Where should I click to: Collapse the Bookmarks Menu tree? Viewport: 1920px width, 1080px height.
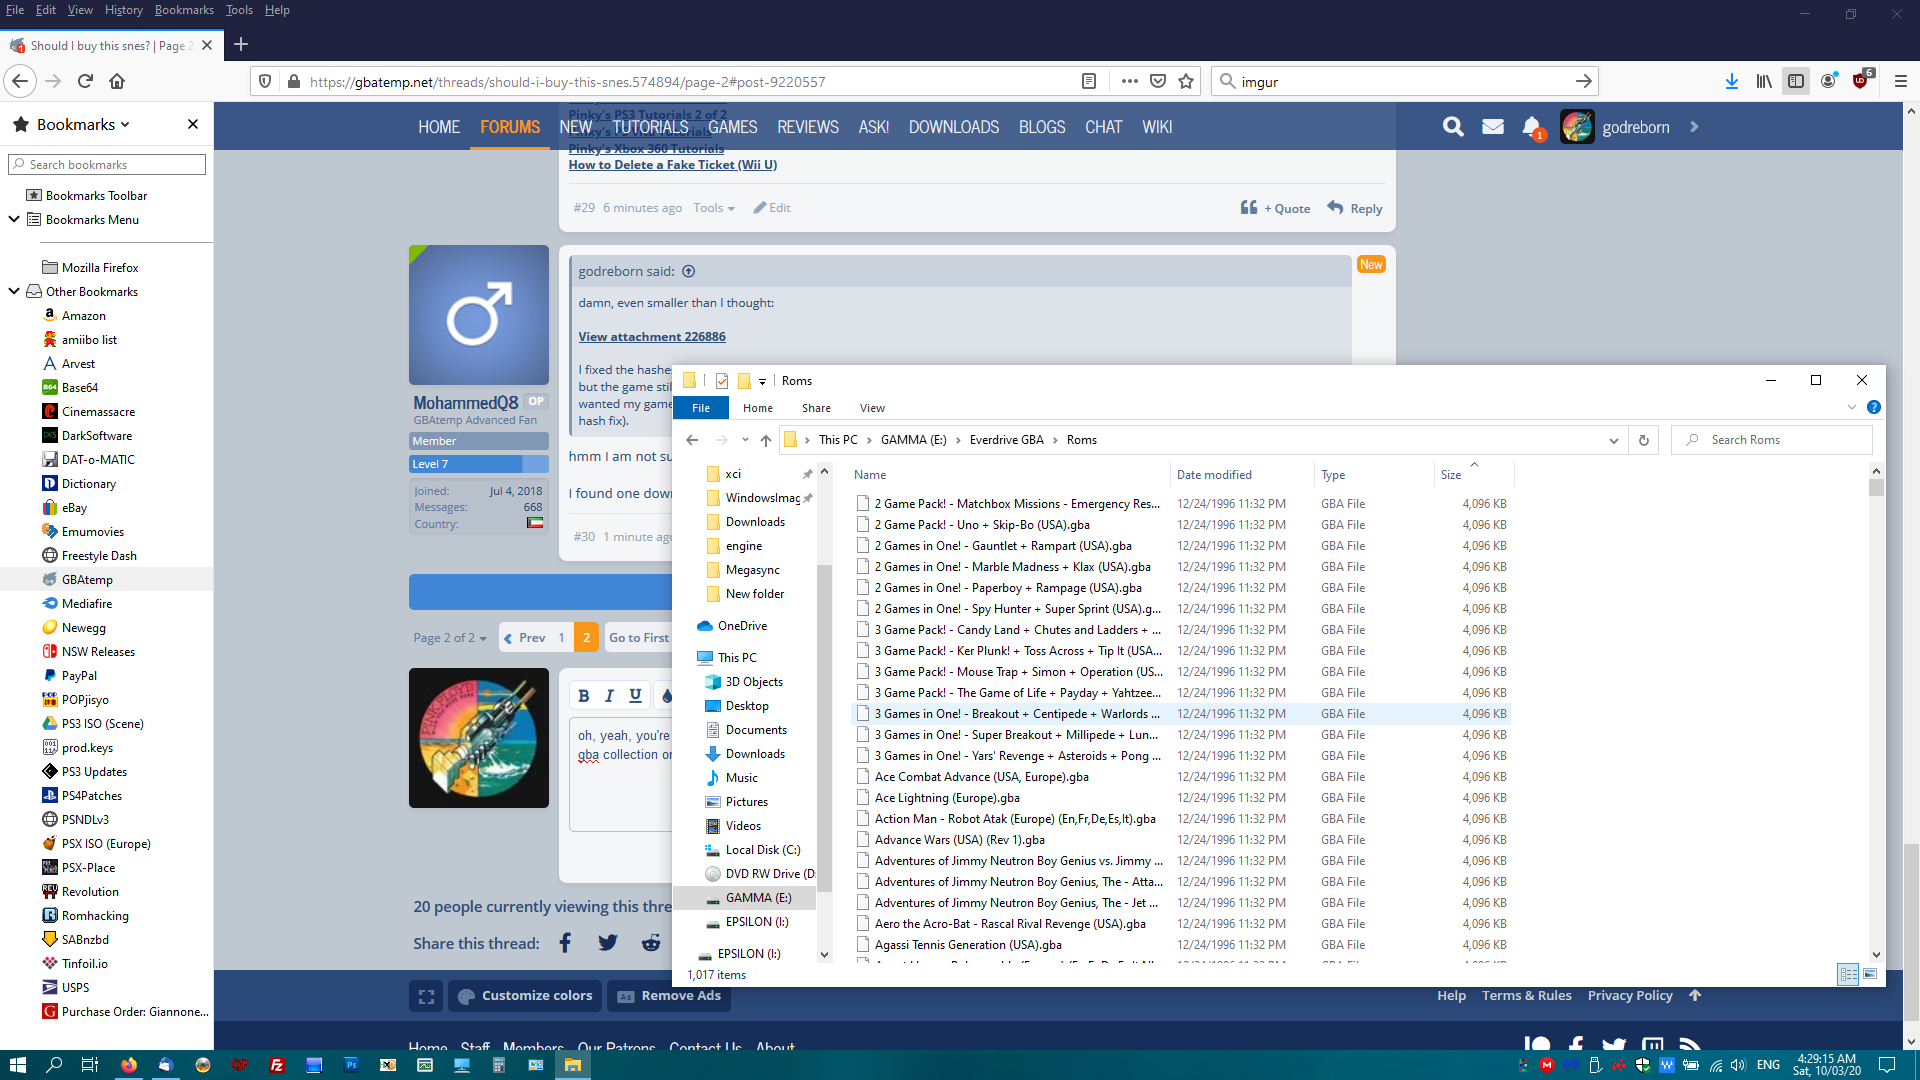[x=14, y=219]
